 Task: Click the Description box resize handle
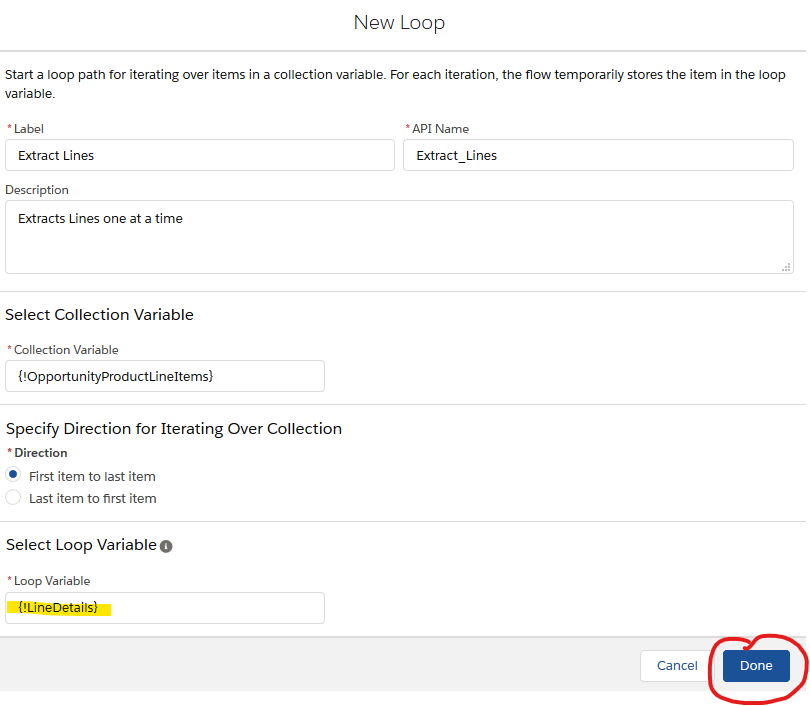coord(786,267)
